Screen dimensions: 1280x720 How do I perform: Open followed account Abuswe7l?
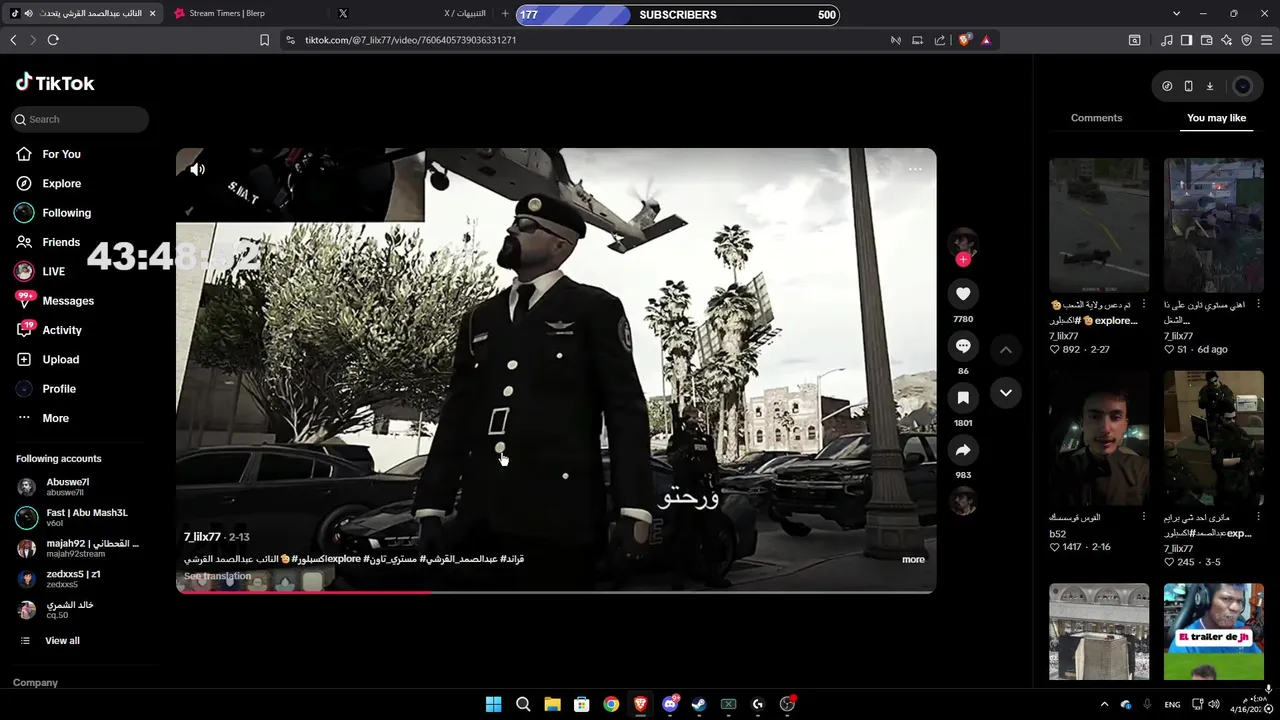tap(80, 487)
